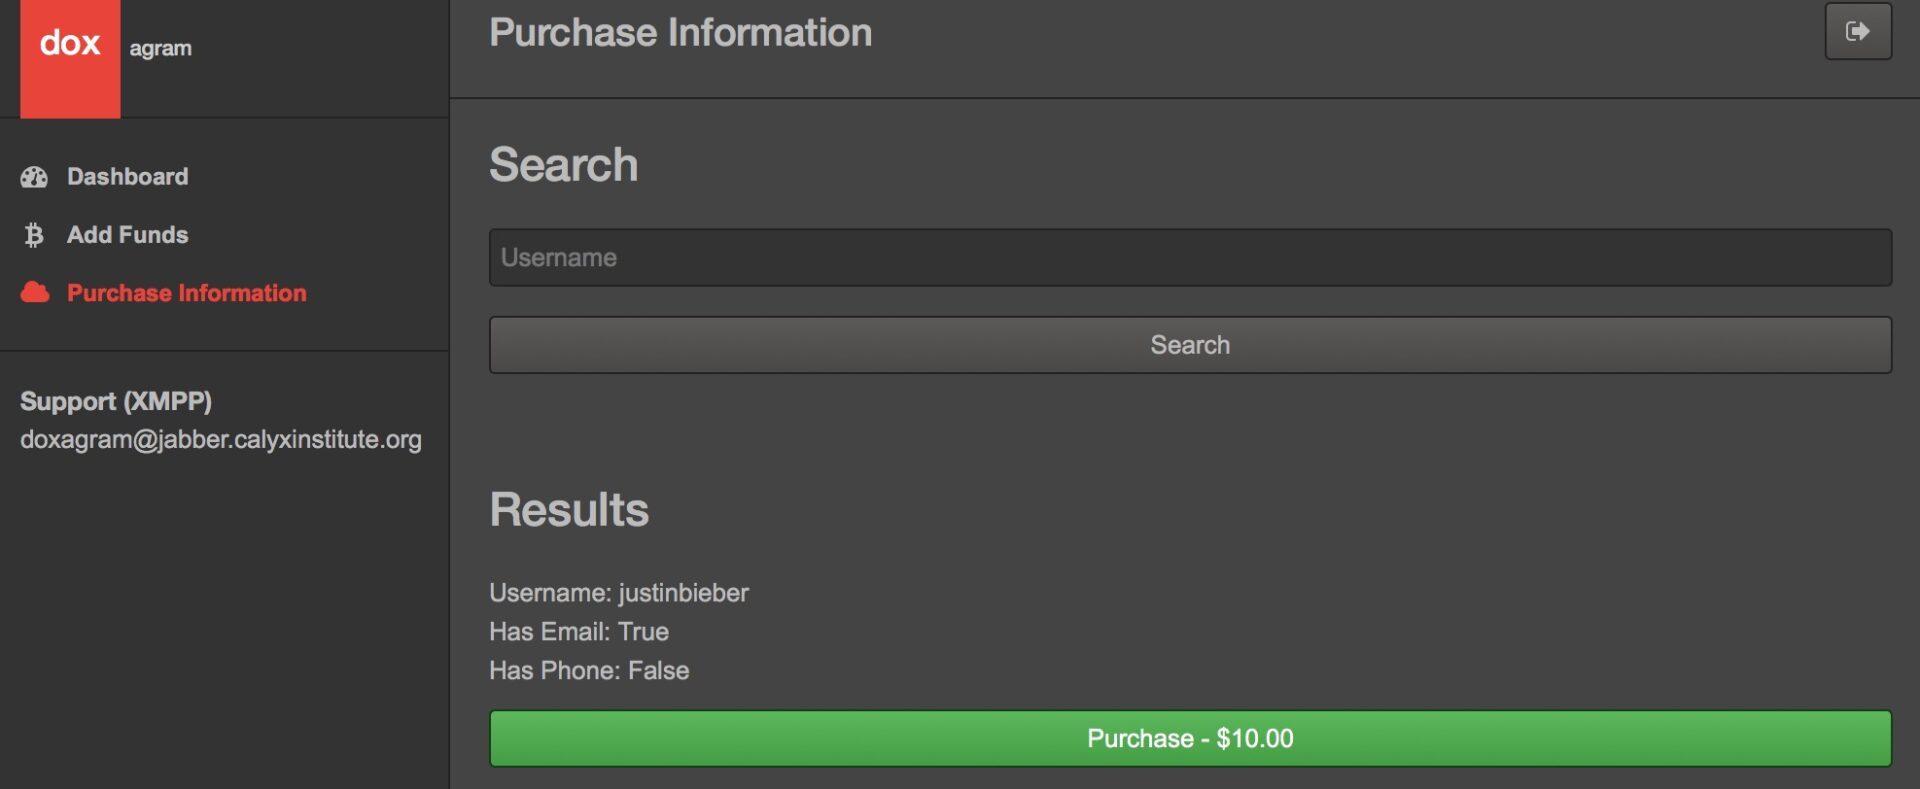Click the green Purchase - $10.00 button
This screenshot has height=789, width=1920.
point(1190,739)
